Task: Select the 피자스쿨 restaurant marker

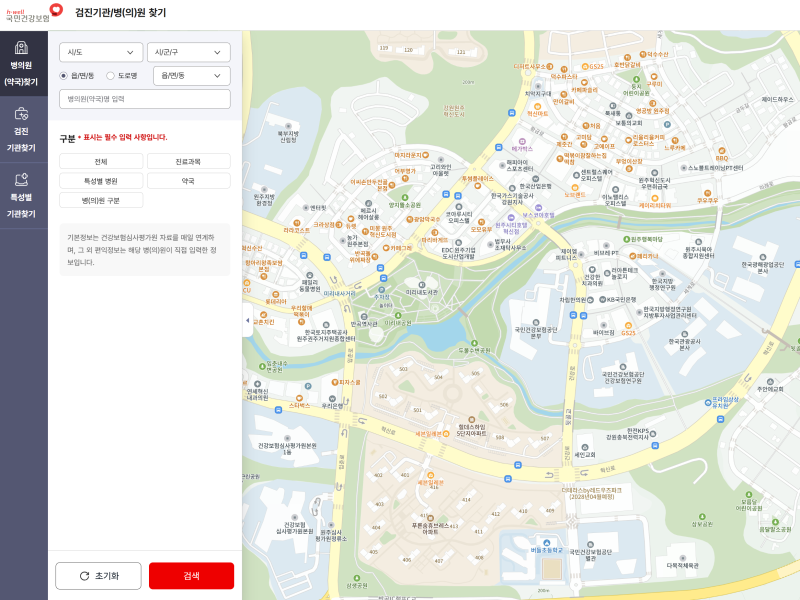Action: (x=335, y=382)
